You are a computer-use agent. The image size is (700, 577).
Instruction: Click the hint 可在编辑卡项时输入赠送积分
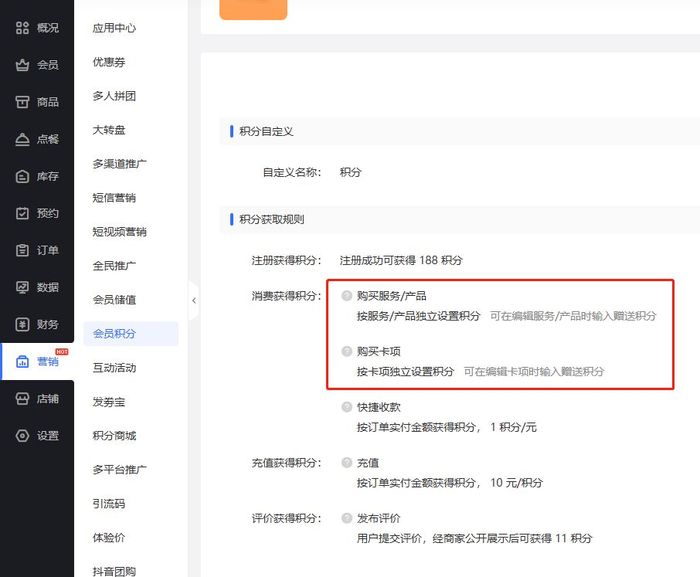pyautogui.click(x=534, y=372)
